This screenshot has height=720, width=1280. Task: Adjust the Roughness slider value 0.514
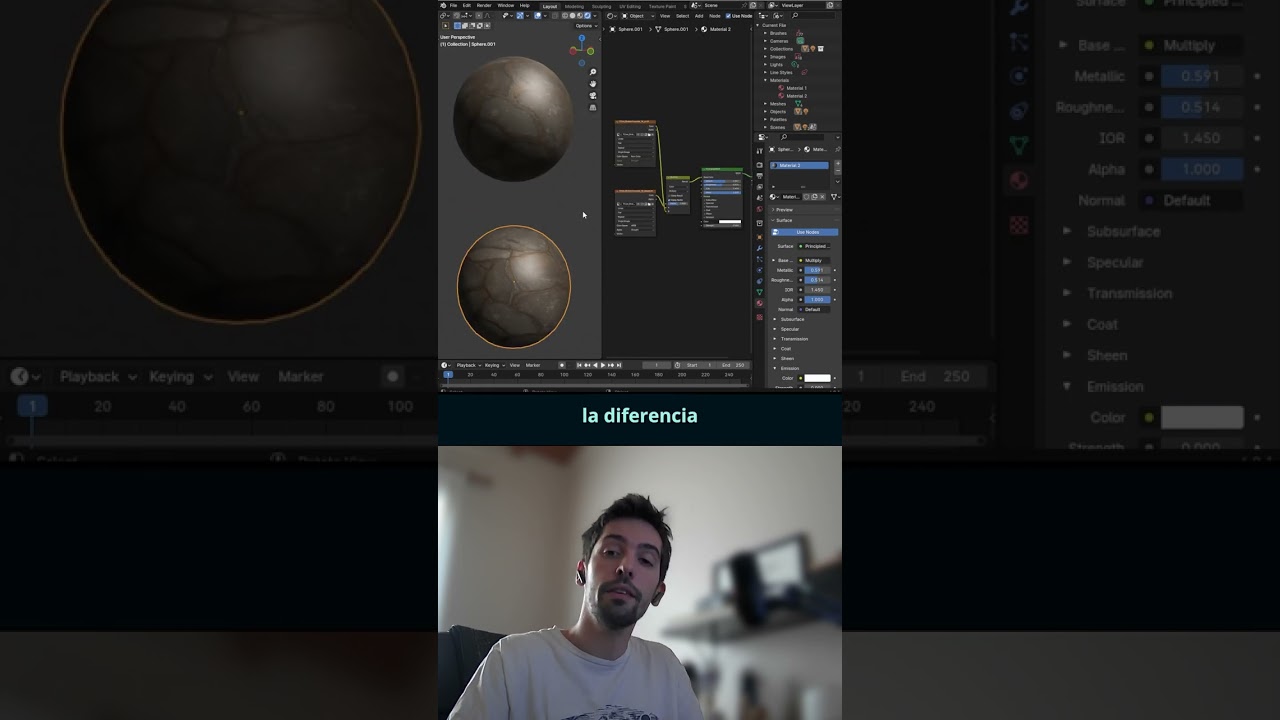coord(817,280)
